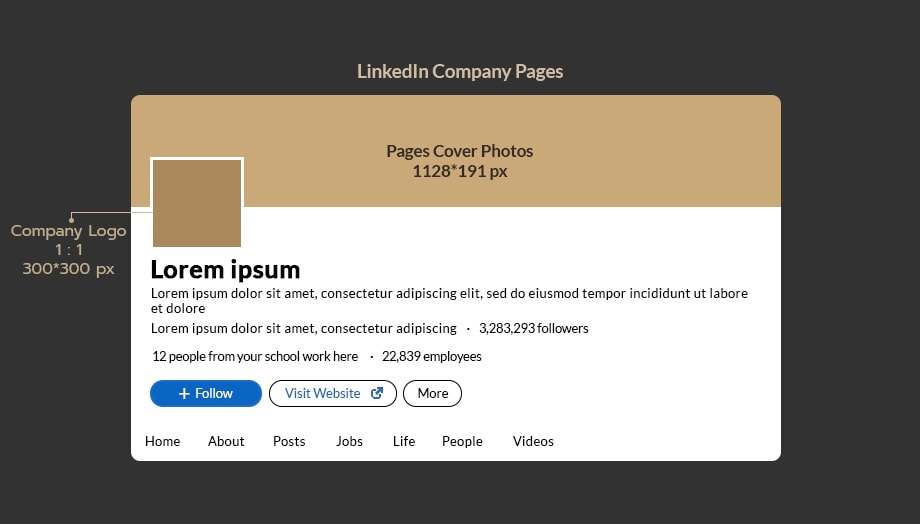Viewport: 920px width, 524px height.
Task: Open the Visit Website link button
Action: point(333,393)
